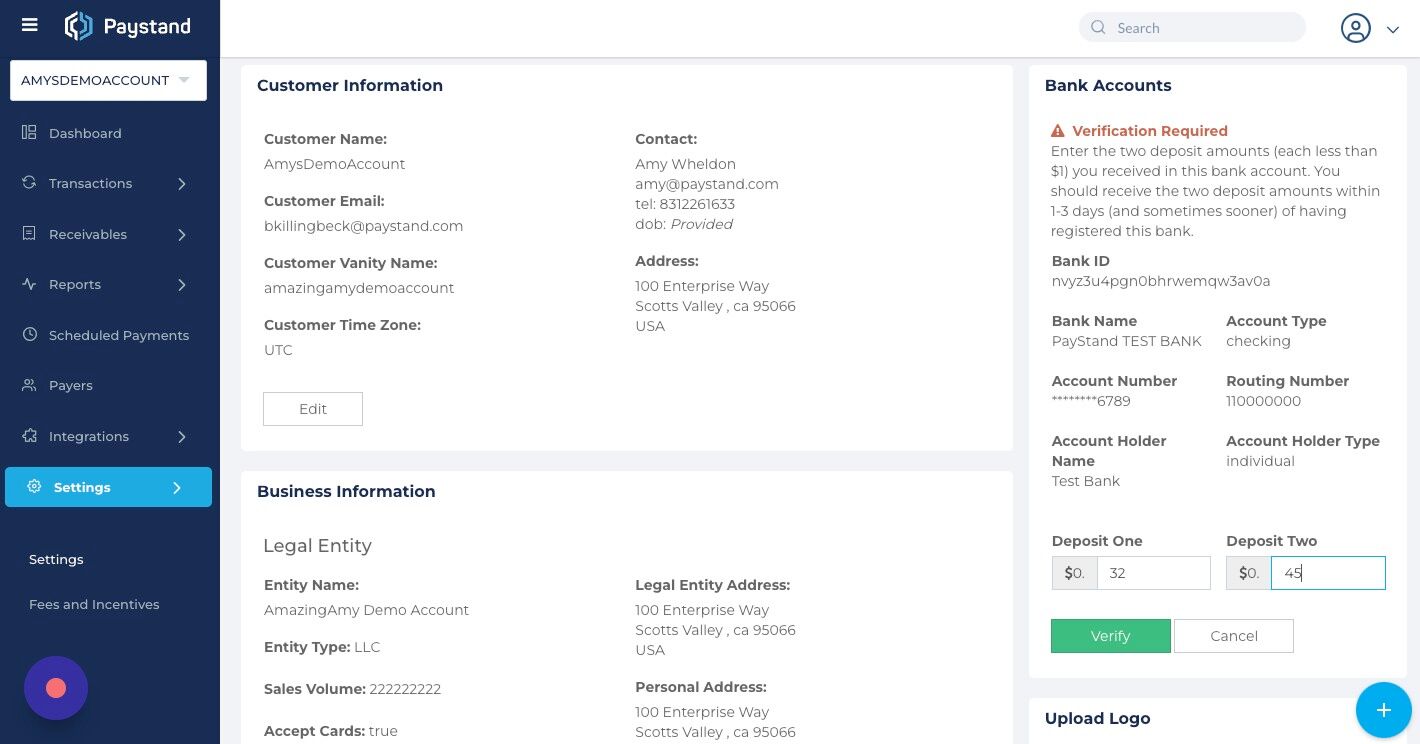This screenshot has width=1420, height=744.
Task: Open the AMYSDEMOACCOUNT account dropdown
Action: pos(108,80)
